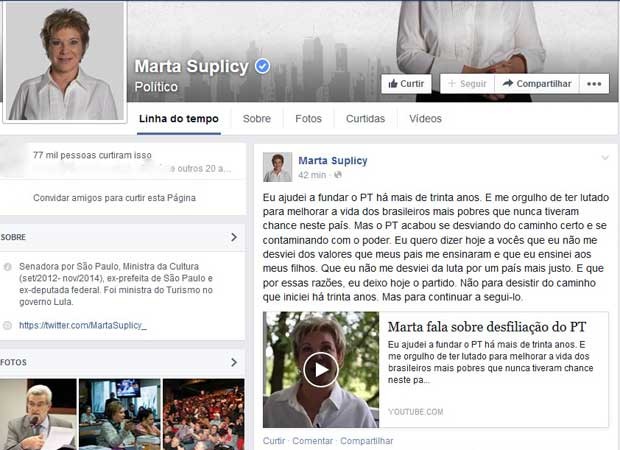Click the verified badge beside Marta Suplicy
The width and height of the screenshot is (620, 450).
(x=263, y=66)
